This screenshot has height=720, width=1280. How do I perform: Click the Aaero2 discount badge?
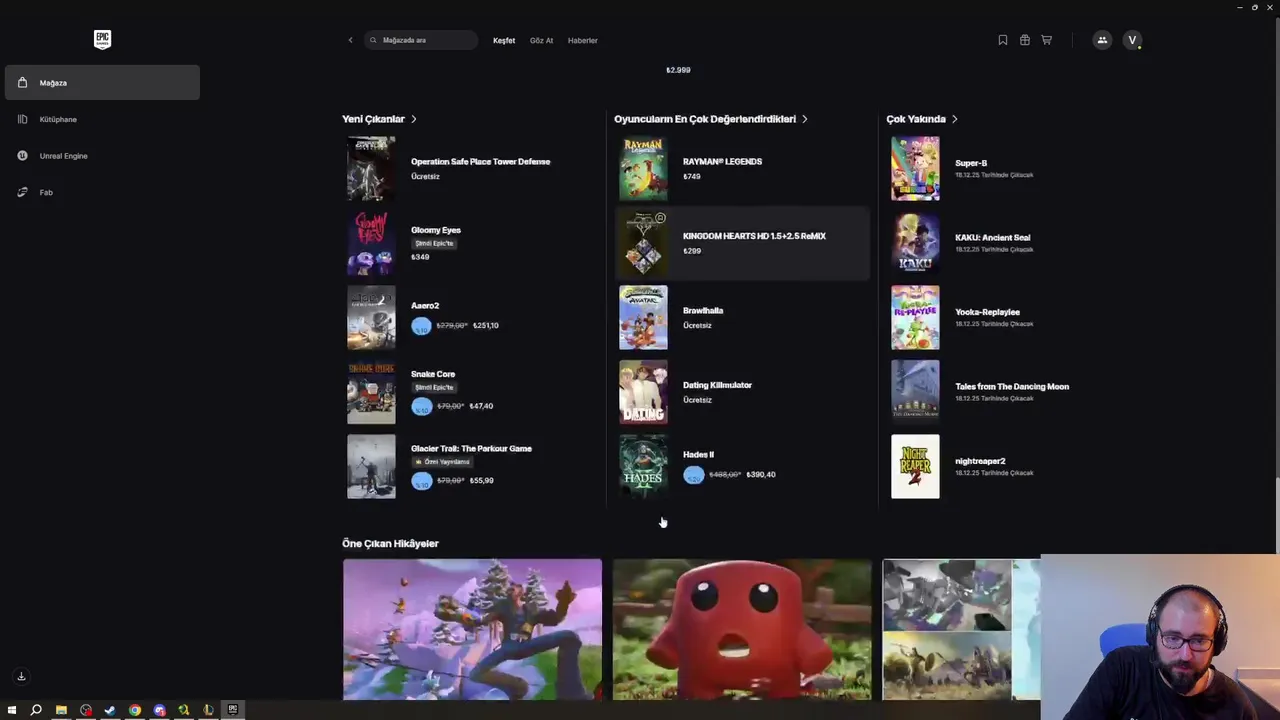(421, 326)
